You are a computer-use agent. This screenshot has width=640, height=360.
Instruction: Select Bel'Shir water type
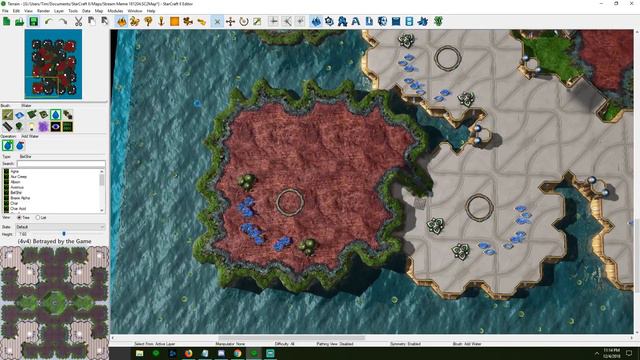point(16,193)
